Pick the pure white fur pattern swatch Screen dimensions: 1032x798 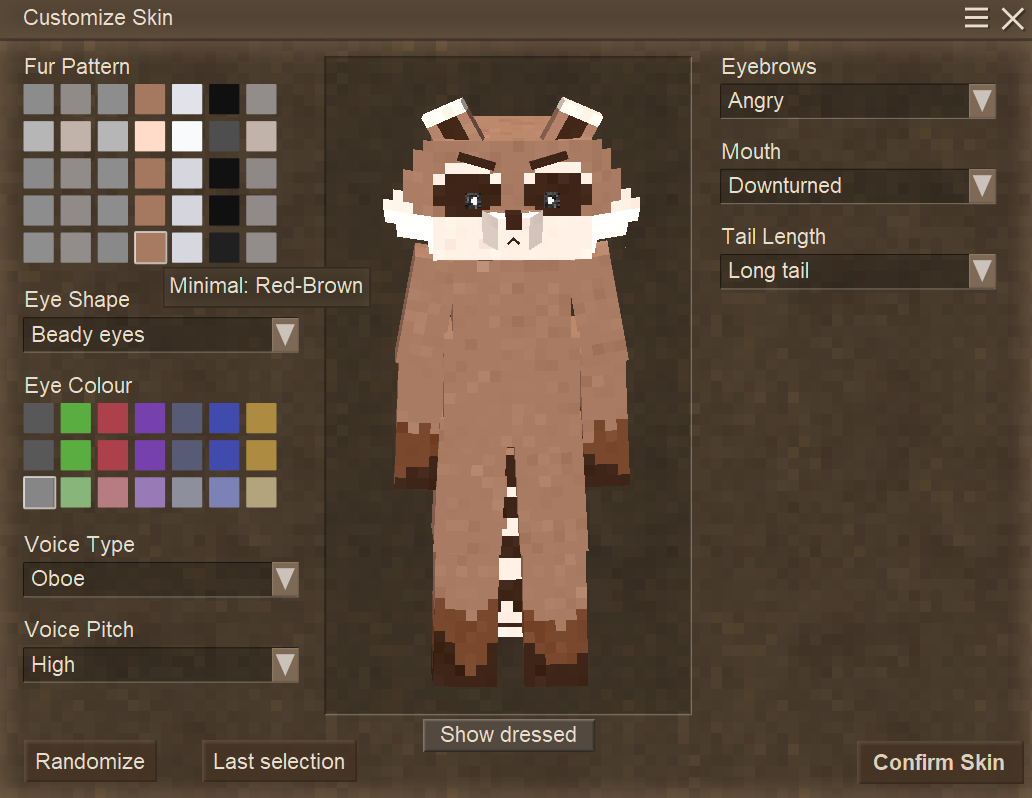[x=187, y=136]
